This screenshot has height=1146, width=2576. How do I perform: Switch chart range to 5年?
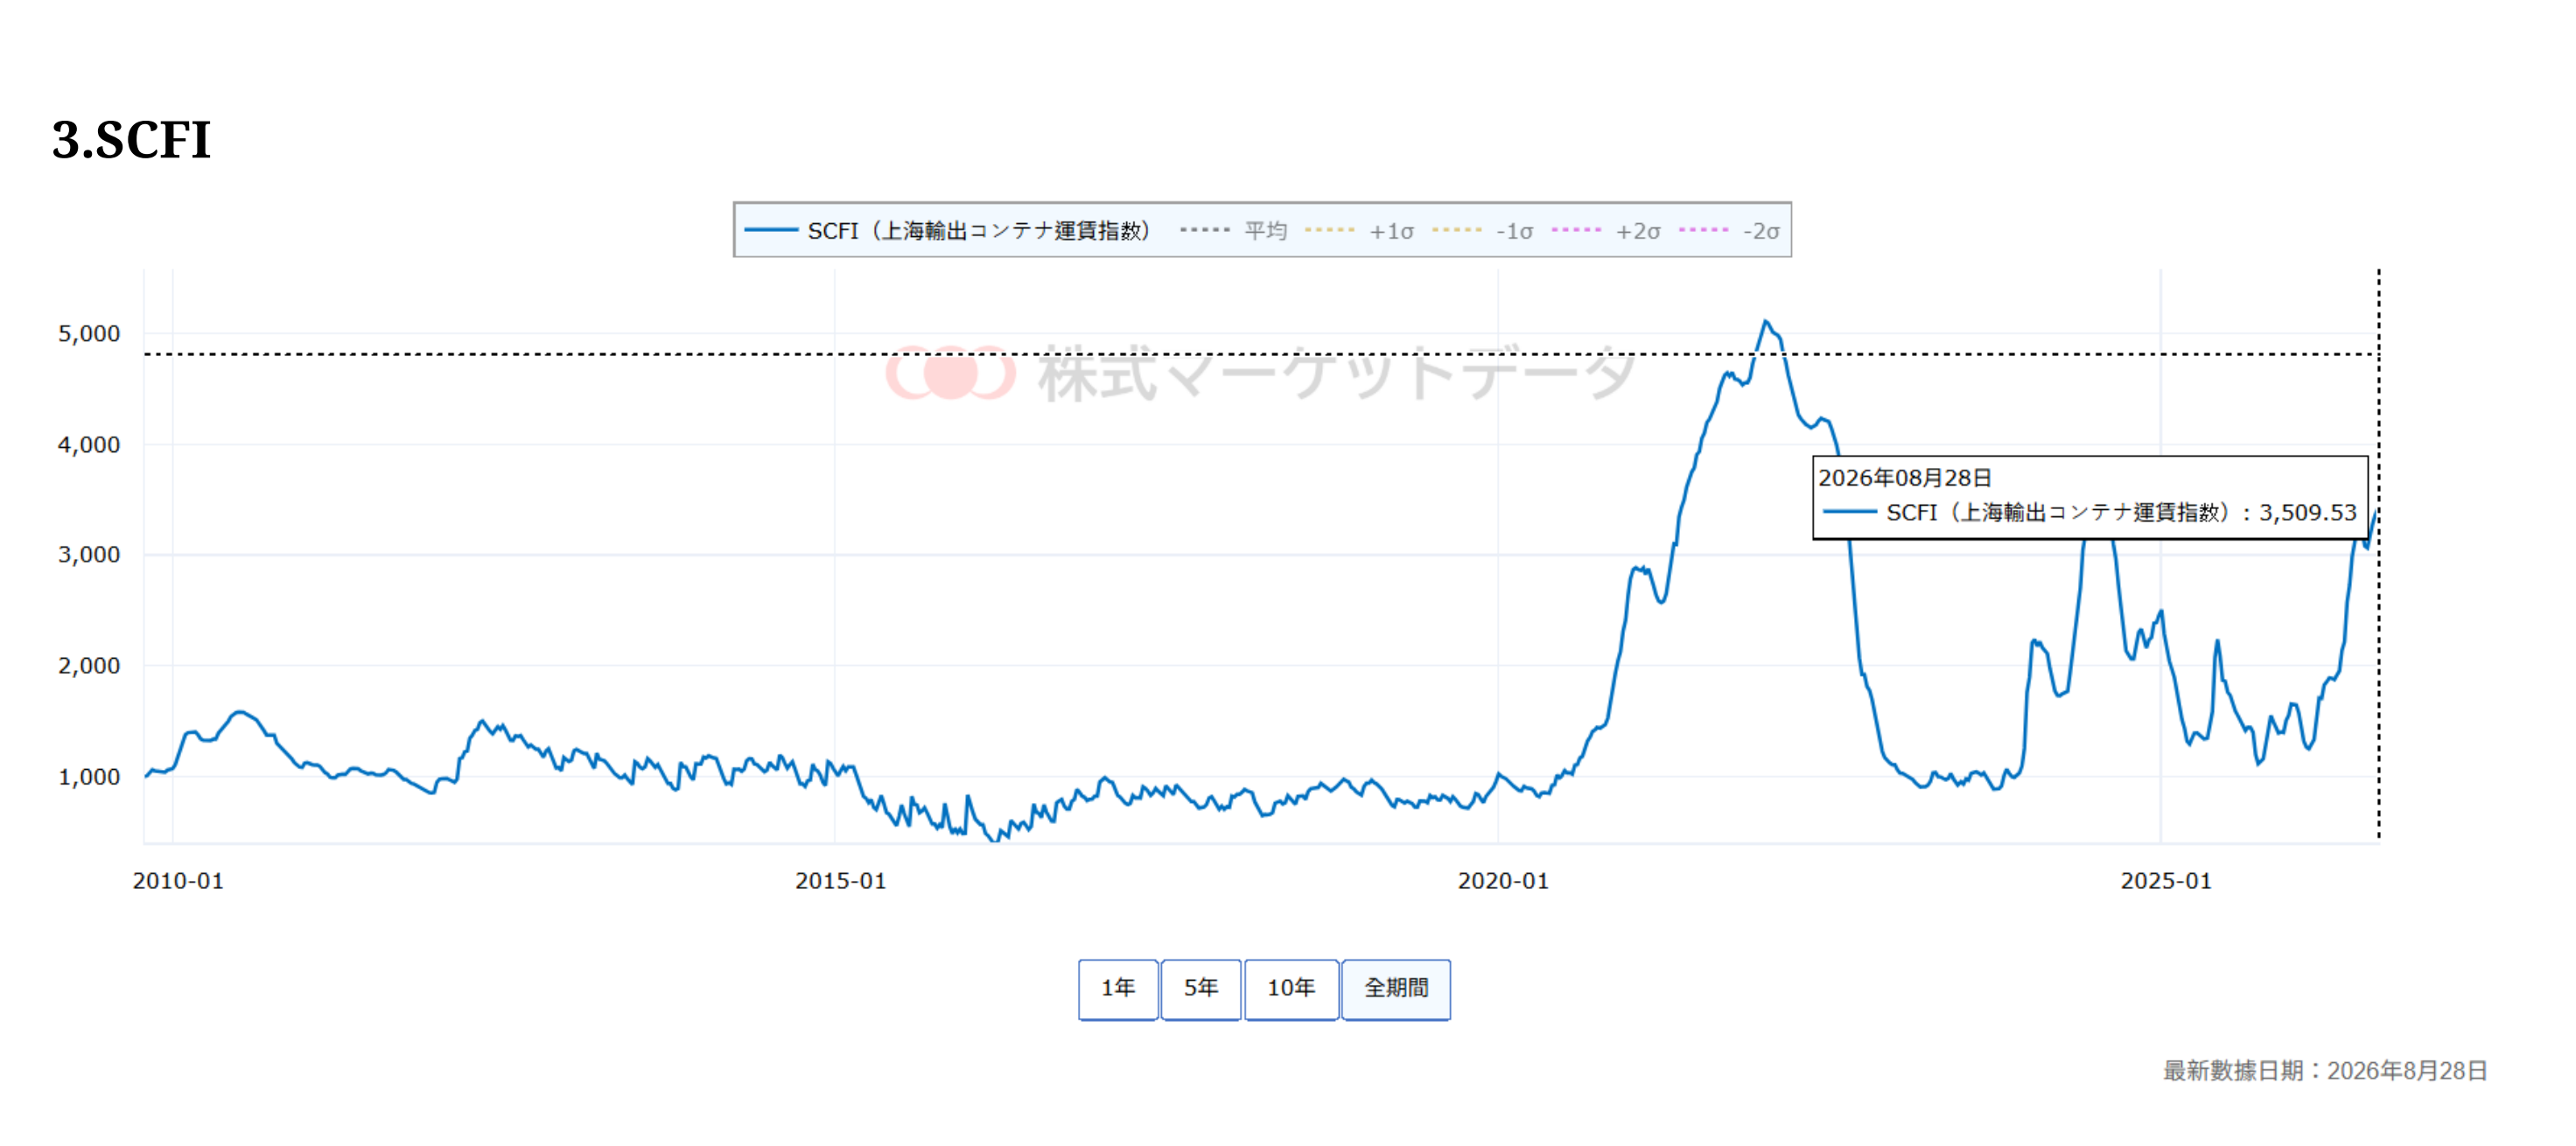coord(1201,989)
